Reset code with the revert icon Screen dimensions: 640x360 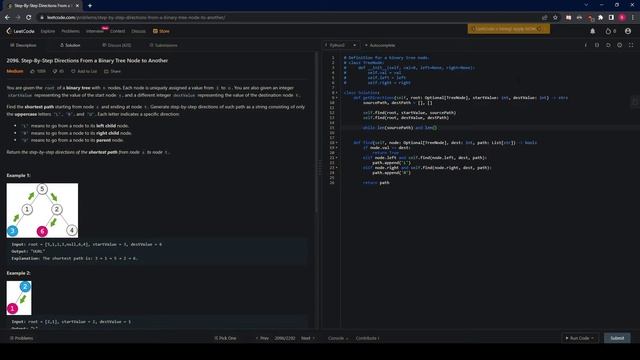tap(608, 45)
